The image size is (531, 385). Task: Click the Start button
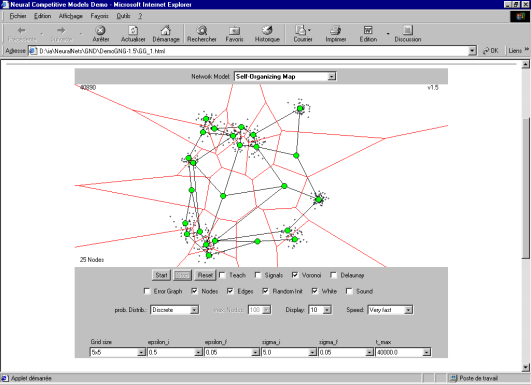coord(161,275)
